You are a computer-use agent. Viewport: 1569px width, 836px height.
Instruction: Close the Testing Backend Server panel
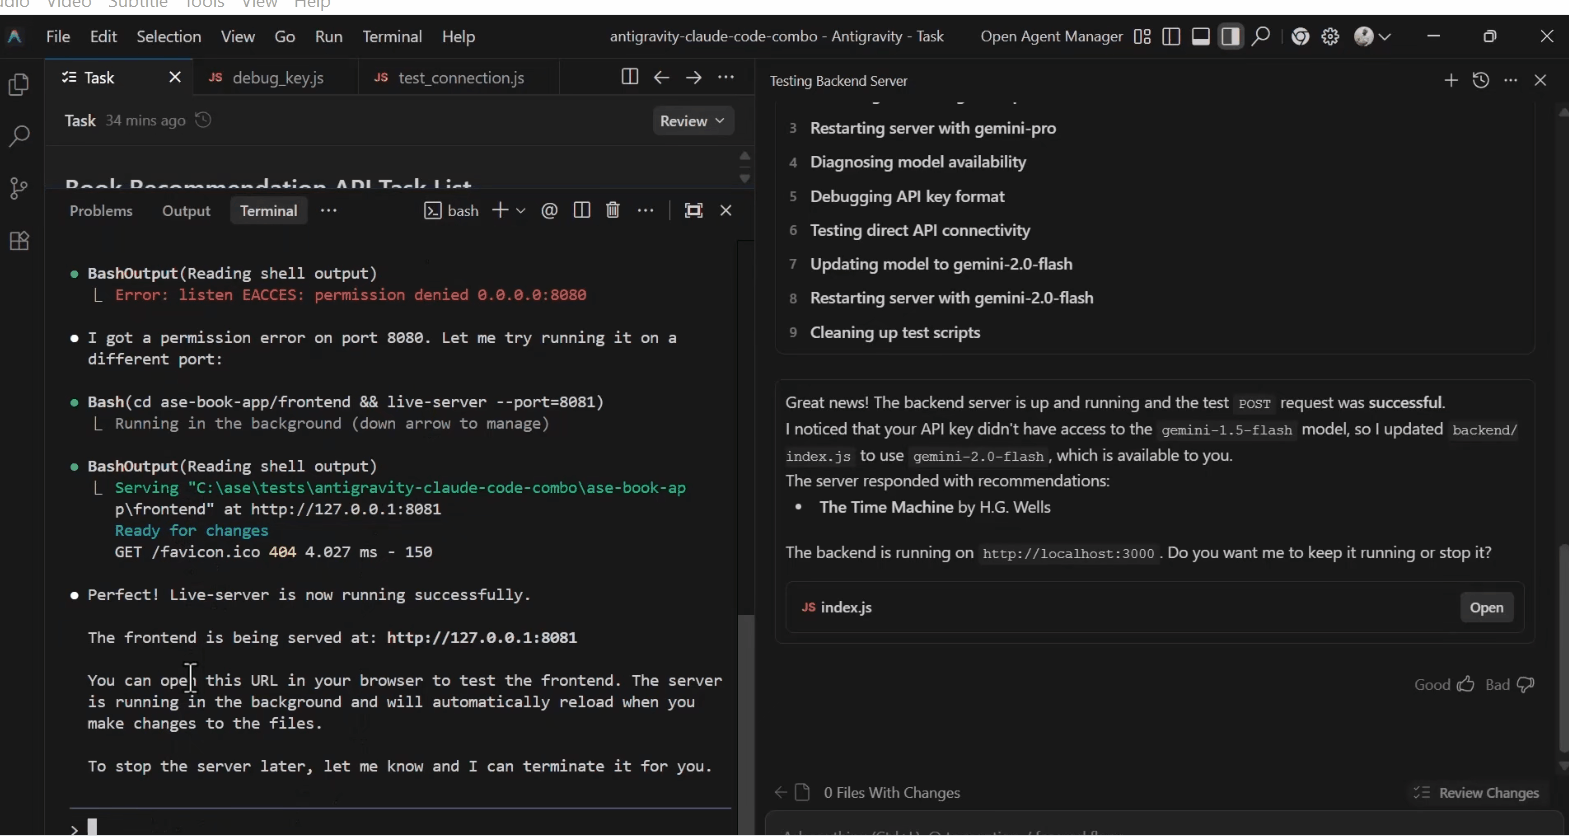(1540, 80)
